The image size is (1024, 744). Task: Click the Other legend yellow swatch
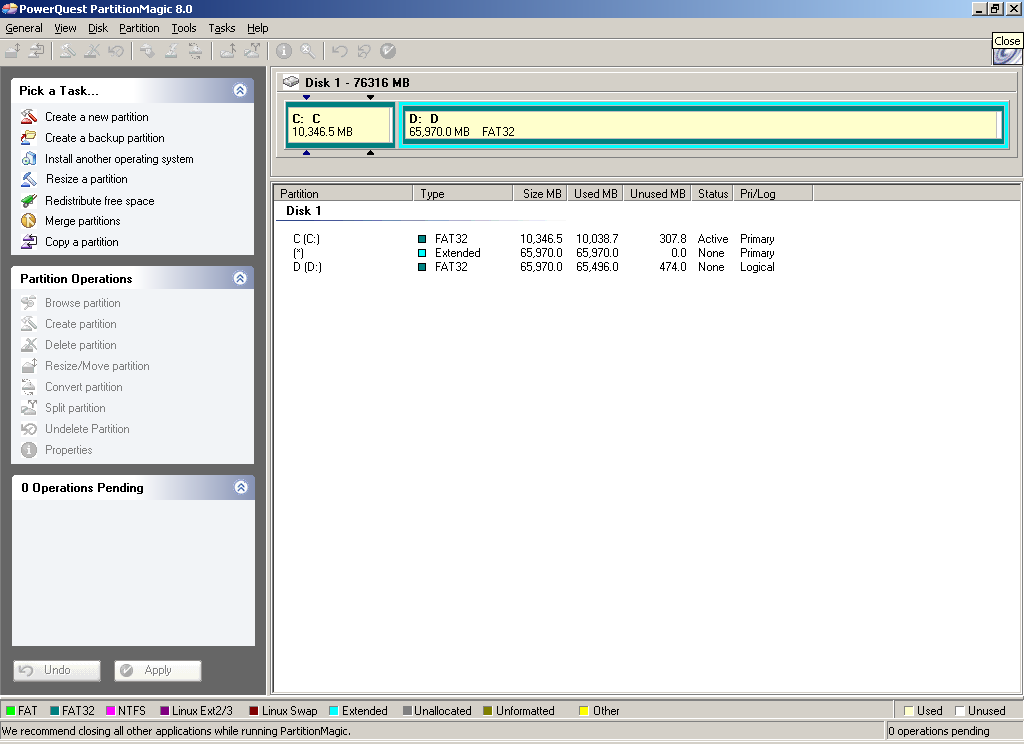pyautogui.click(x=584, y=711)
